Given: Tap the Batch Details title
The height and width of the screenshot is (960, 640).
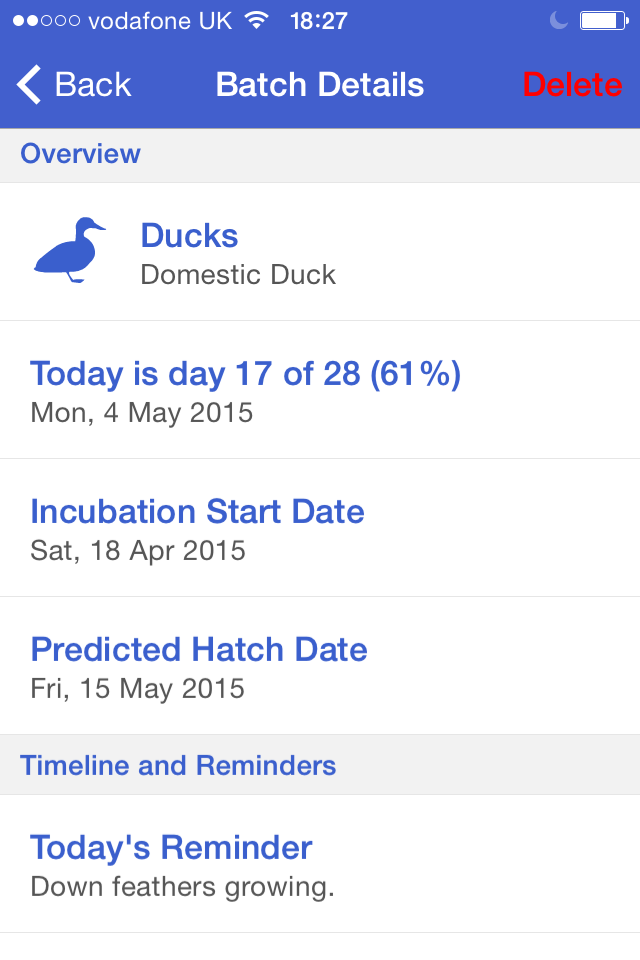Looking at the screenshot, I should coord(320,85).
